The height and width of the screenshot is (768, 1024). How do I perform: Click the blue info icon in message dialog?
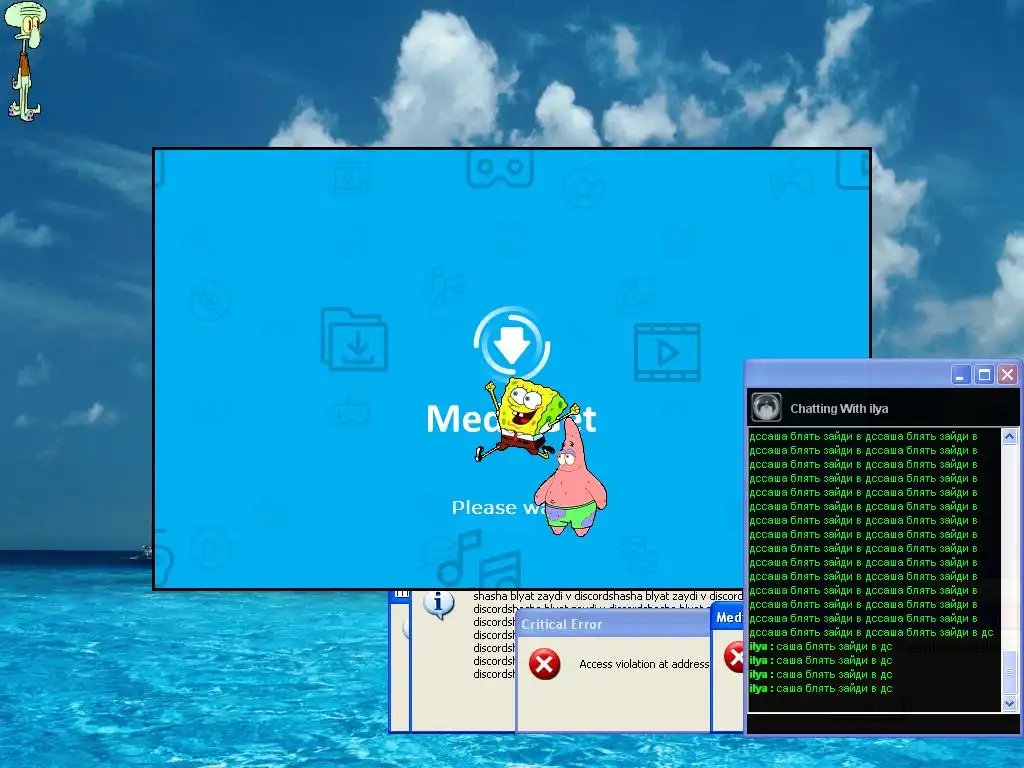439,605
